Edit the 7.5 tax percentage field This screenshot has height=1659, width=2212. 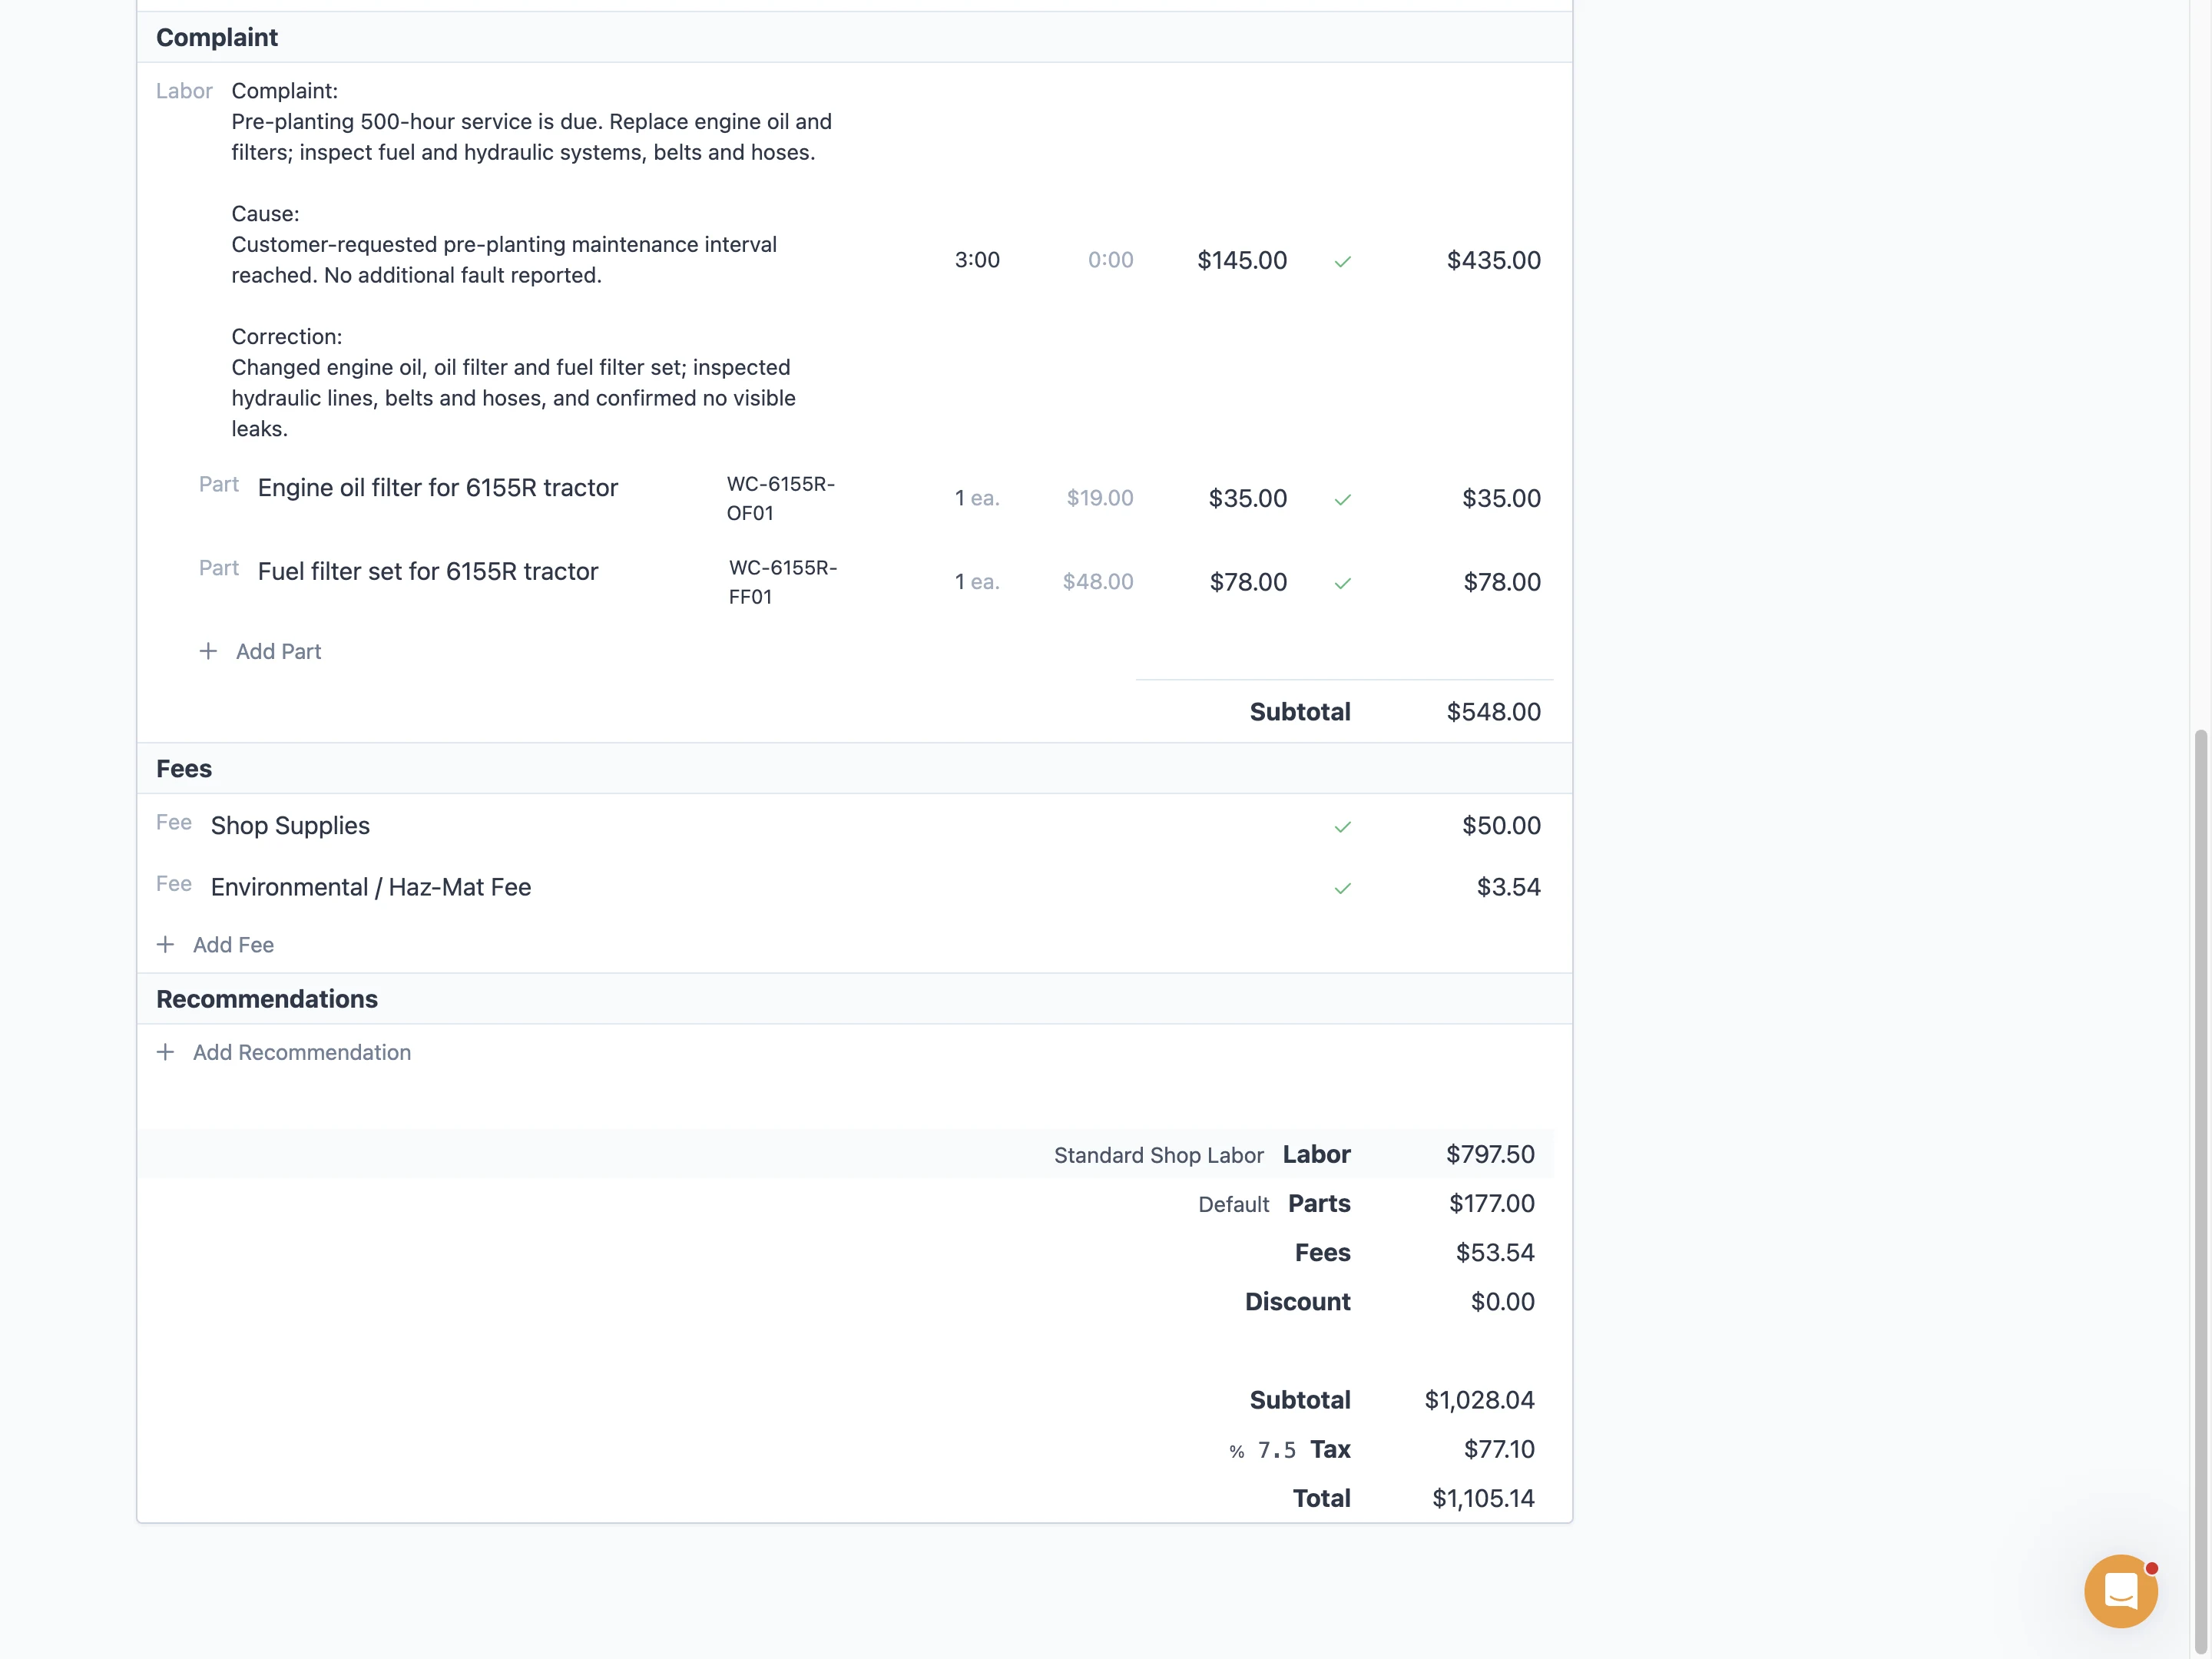[x=1276, y=1450]
